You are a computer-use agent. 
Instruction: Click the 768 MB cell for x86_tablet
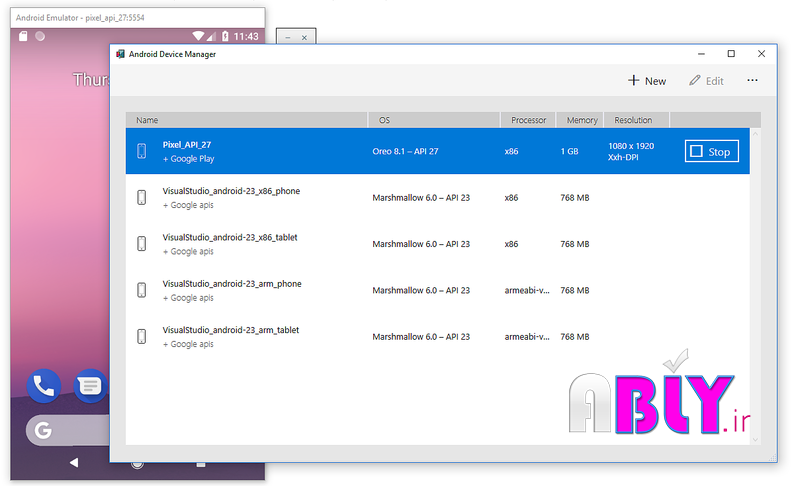point(574,244)
